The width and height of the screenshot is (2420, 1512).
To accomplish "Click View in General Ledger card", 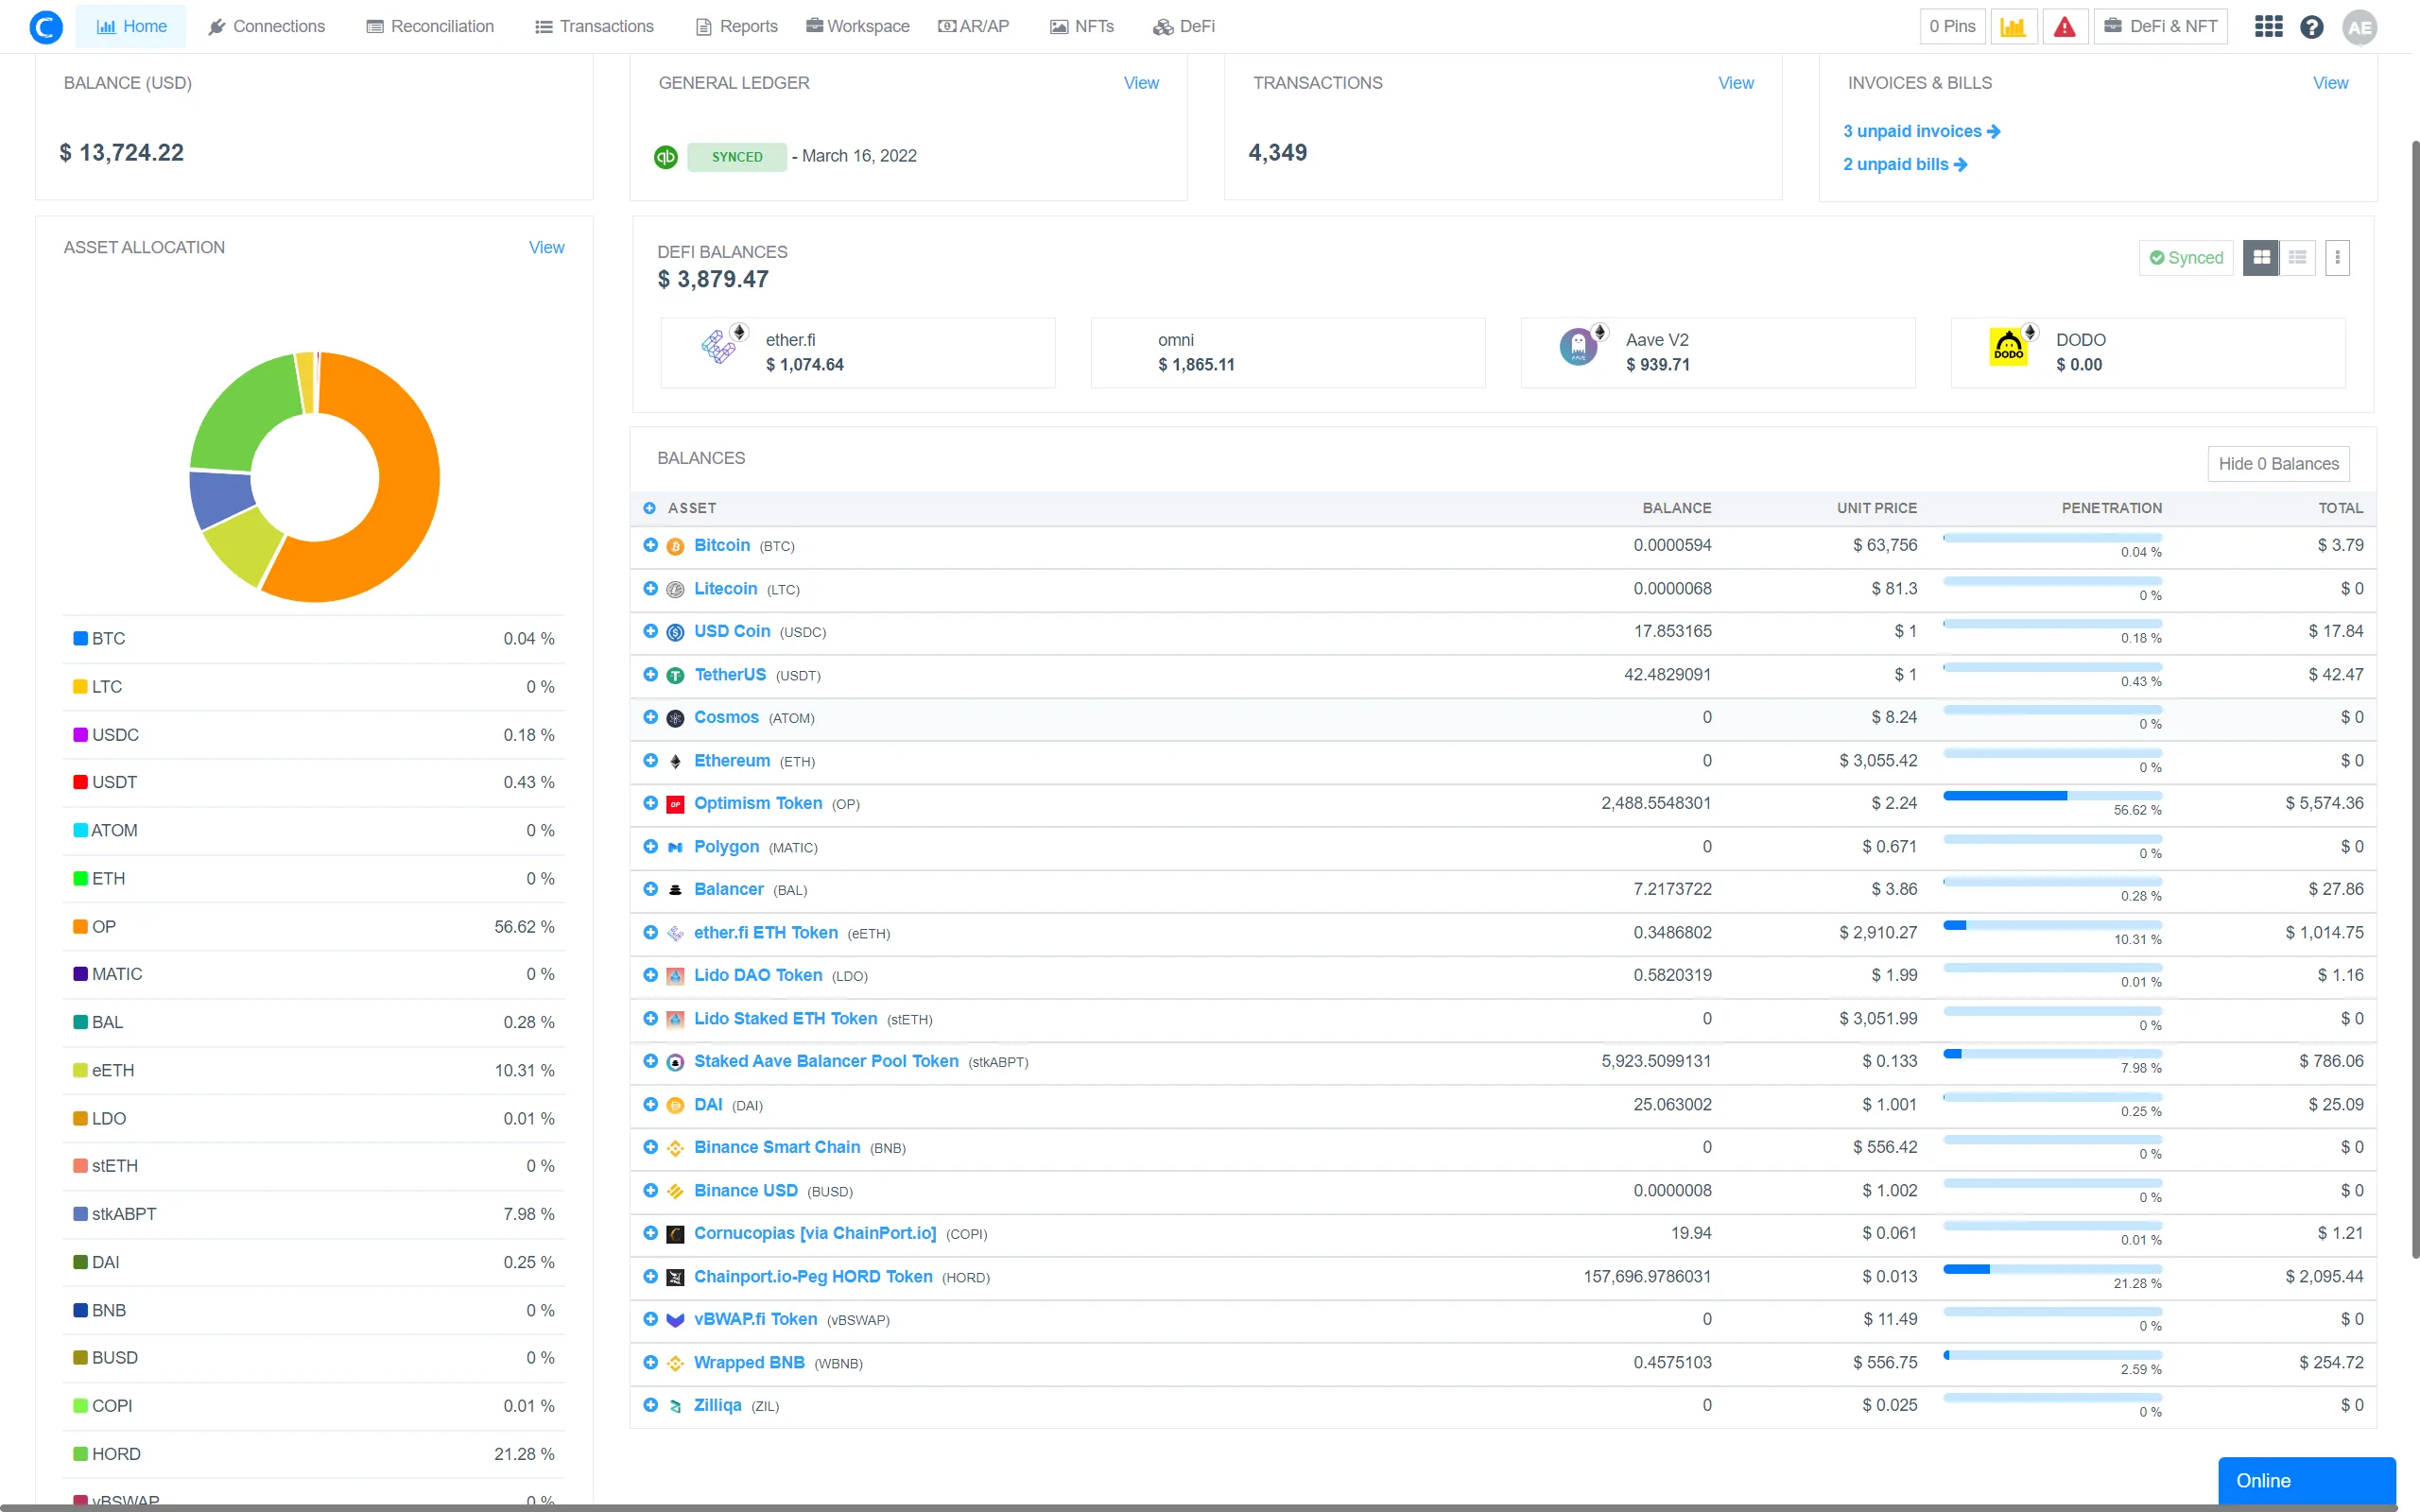I will click(x=1141, y=83).
